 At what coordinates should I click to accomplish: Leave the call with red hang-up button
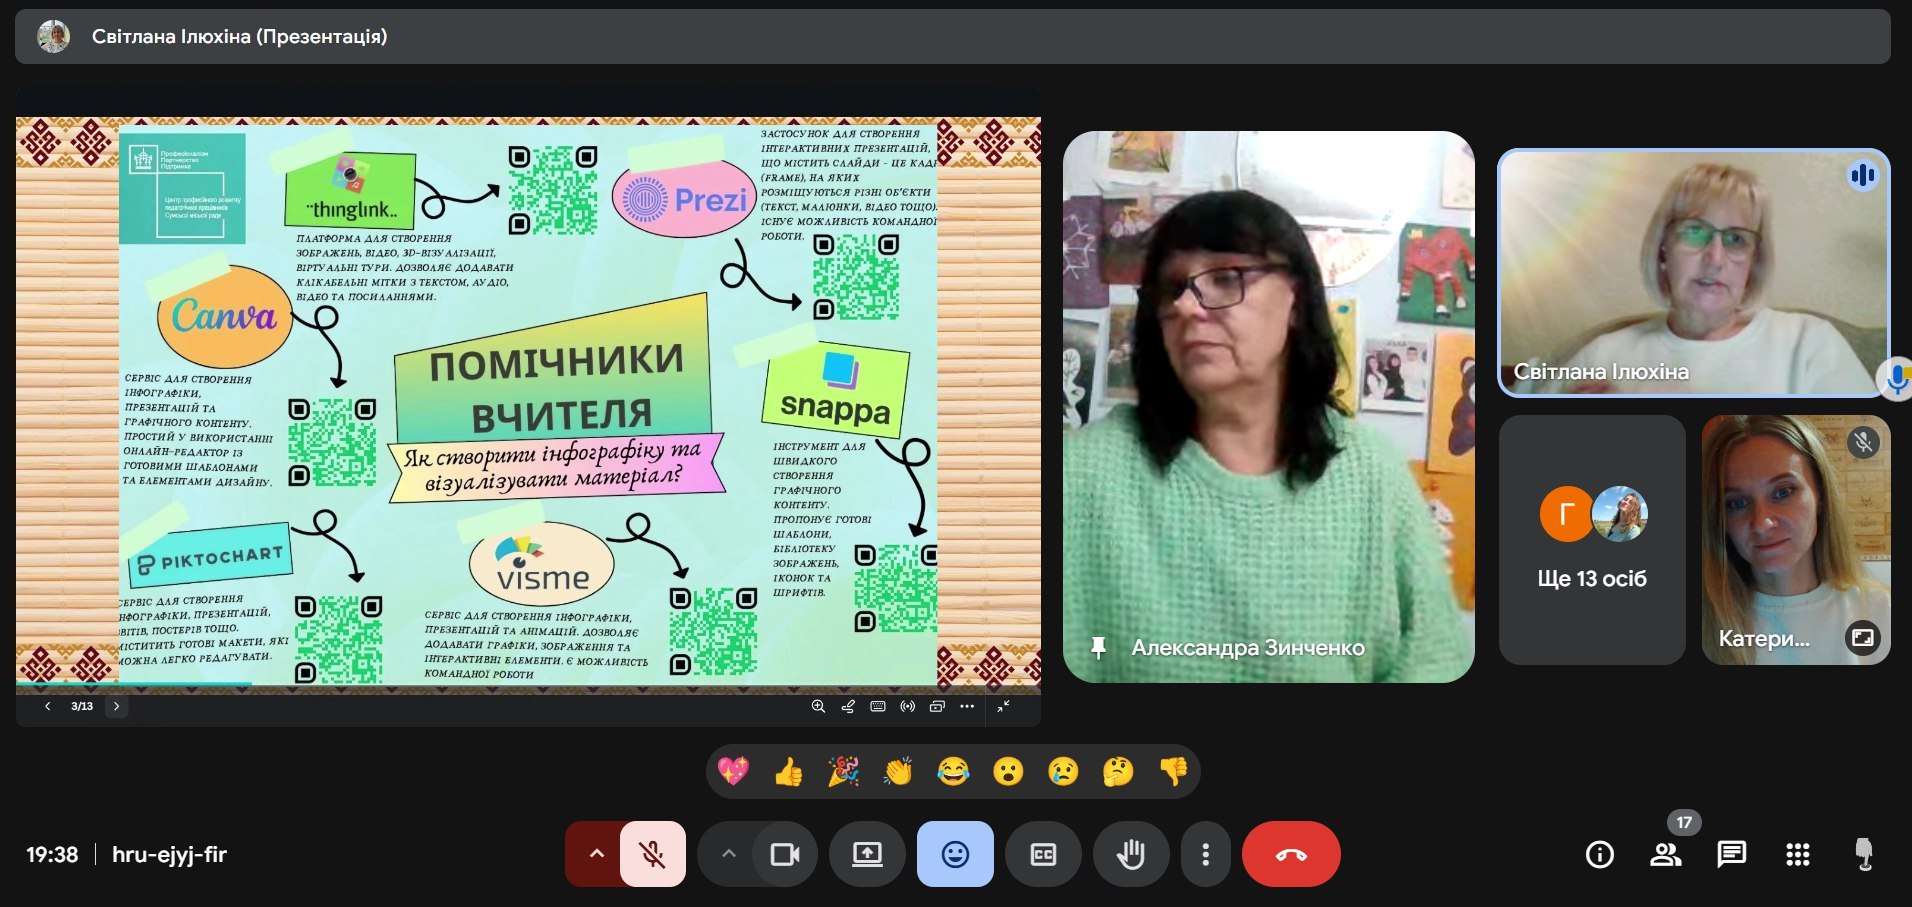(1290, 854)
